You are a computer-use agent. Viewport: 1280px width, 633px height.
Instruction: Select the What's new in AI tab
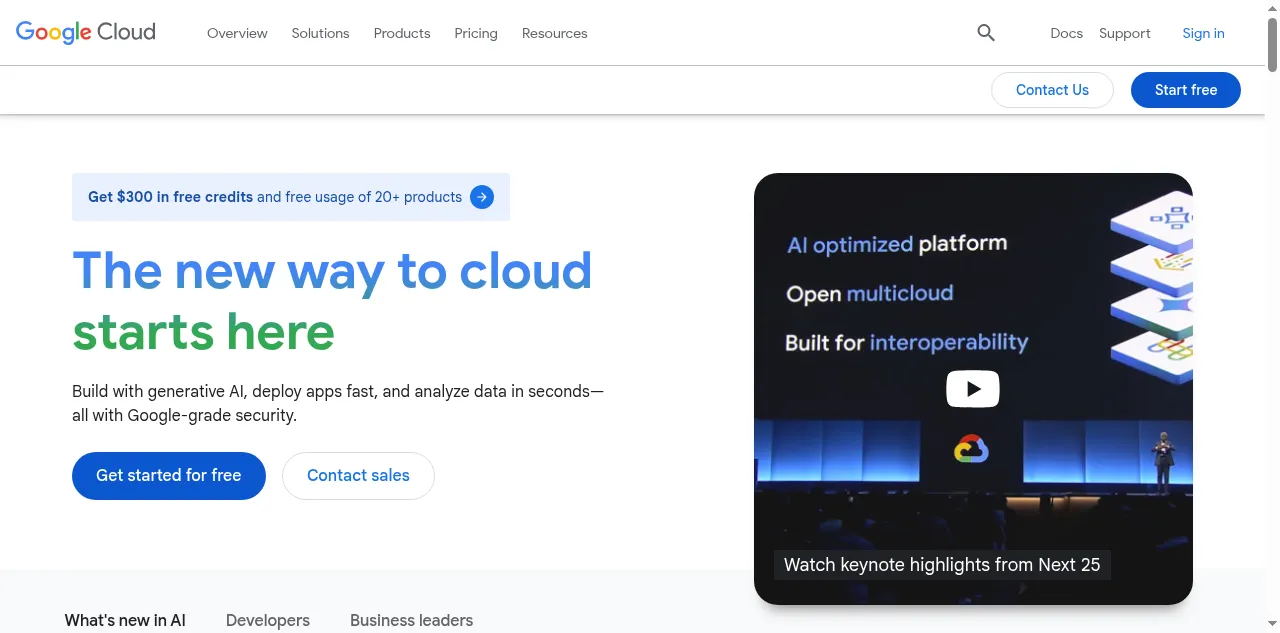pos(125,620)
